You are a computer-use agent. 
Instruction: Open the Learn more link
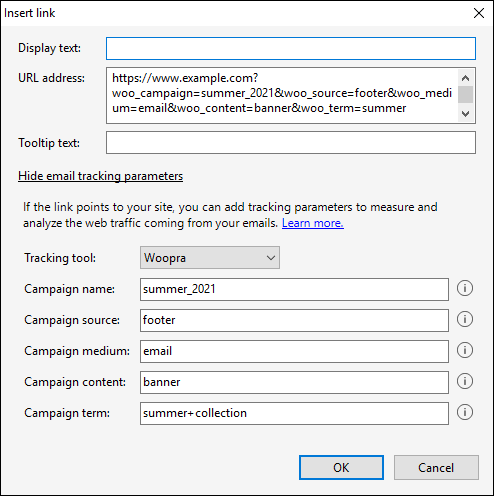click(x=313, y=223)
